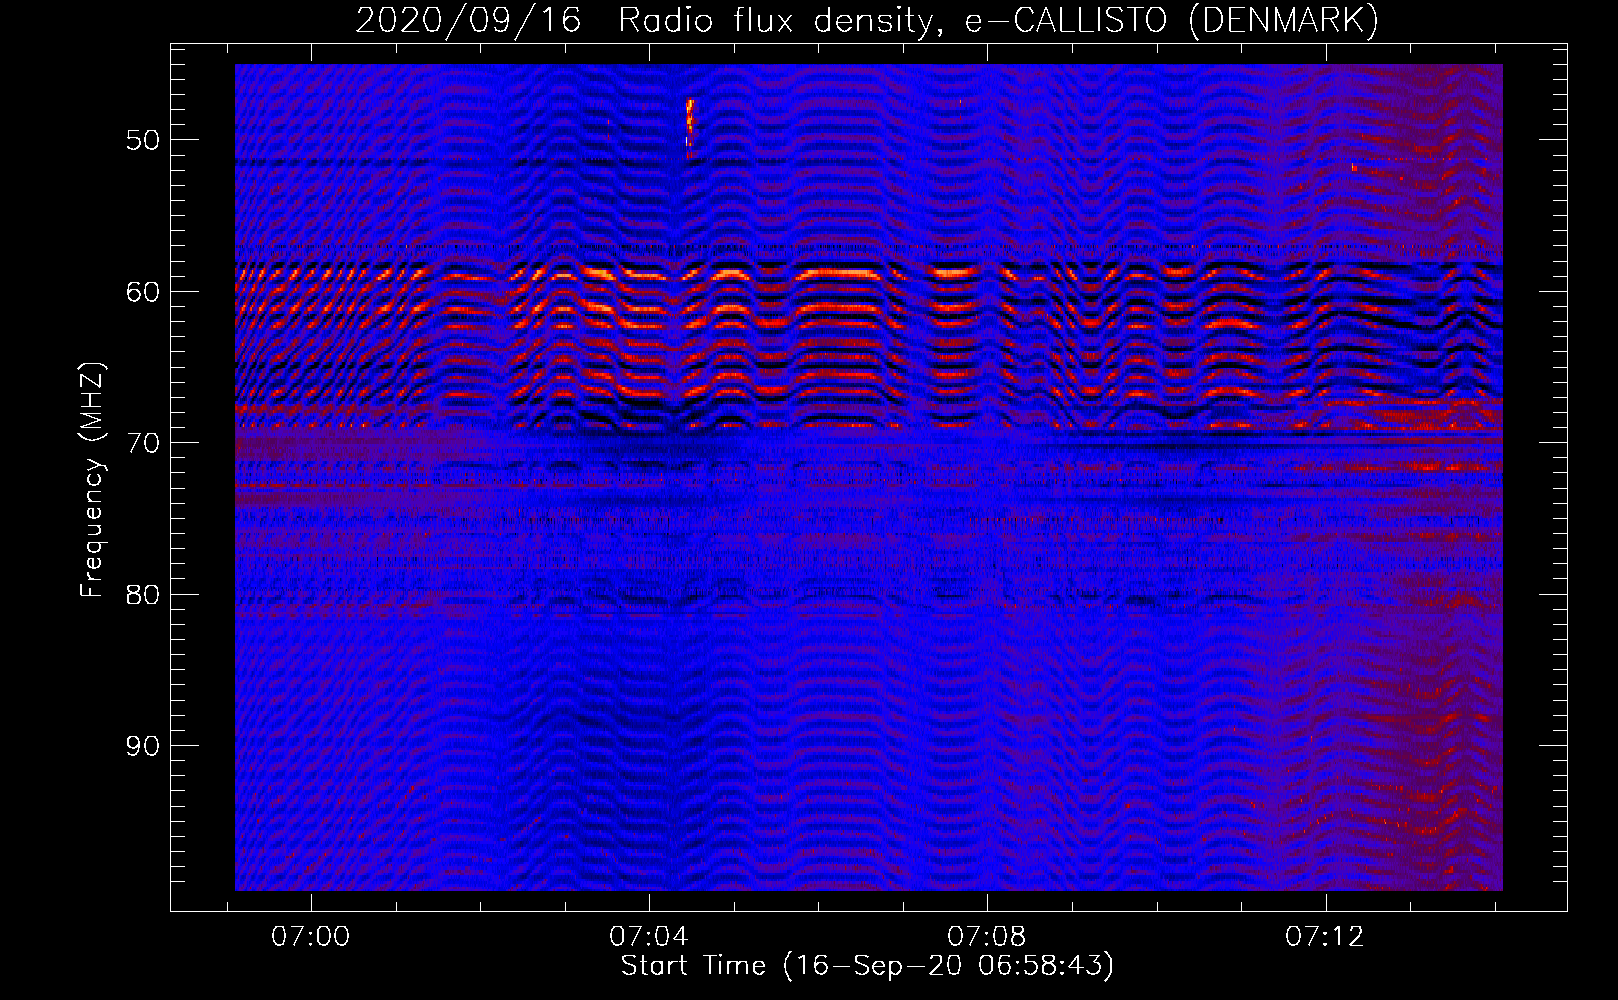Screen dimensions: 1618x1000
Task: Select the 07:00 time tick label
Action: [x=311, y=937]
